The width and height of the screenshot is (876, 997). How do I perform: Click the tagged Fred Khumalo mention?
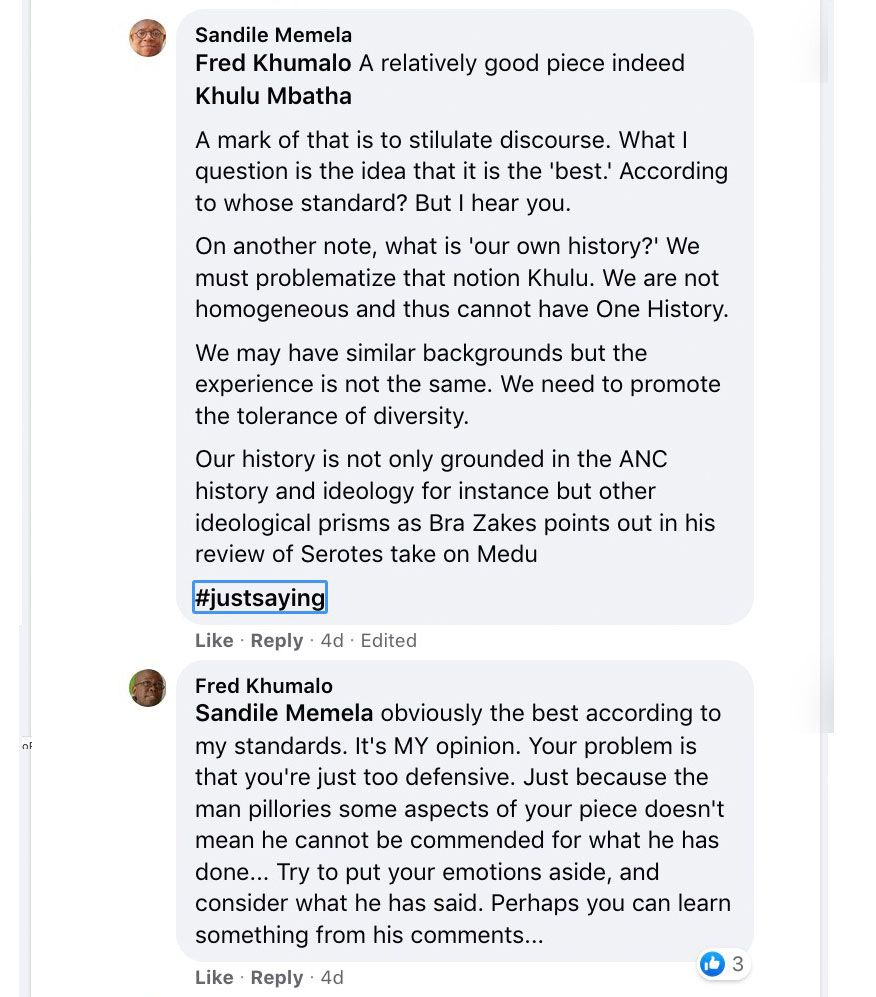click(x=273, y=63)
